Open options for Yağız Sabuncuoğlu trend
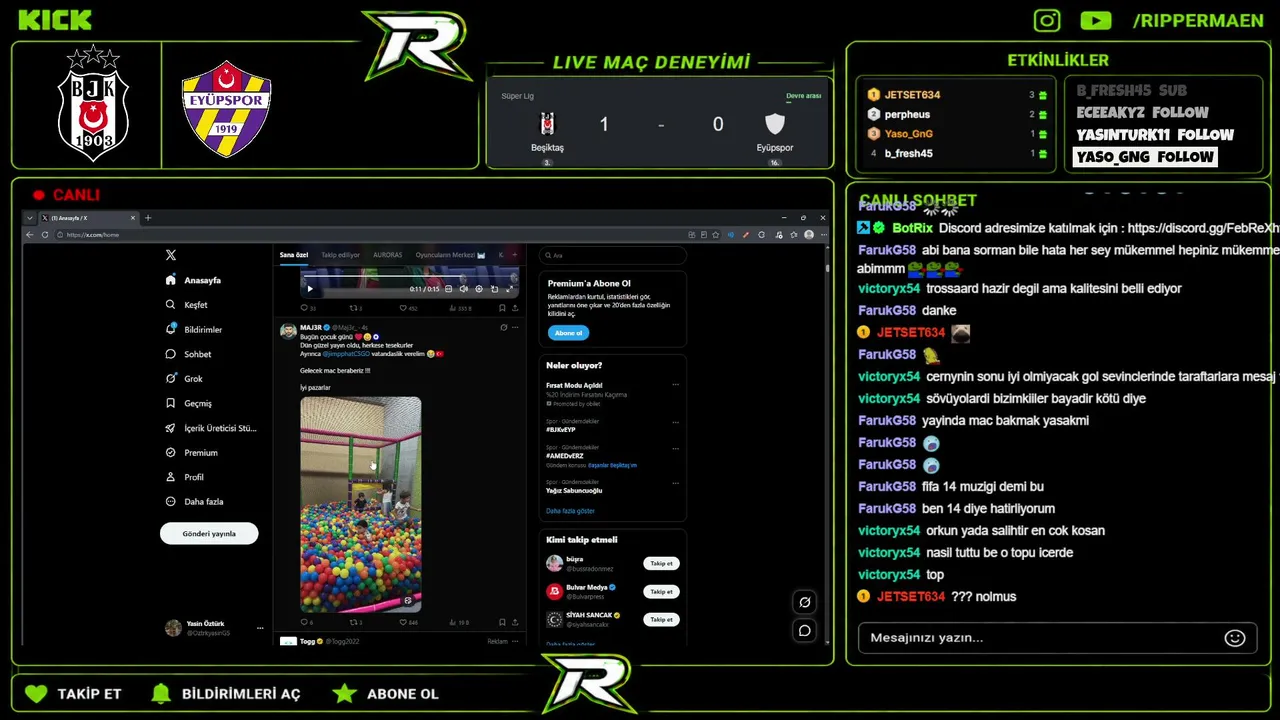Image resolution: width=1280 pixels, height=720 pixels. pos(676,481)
